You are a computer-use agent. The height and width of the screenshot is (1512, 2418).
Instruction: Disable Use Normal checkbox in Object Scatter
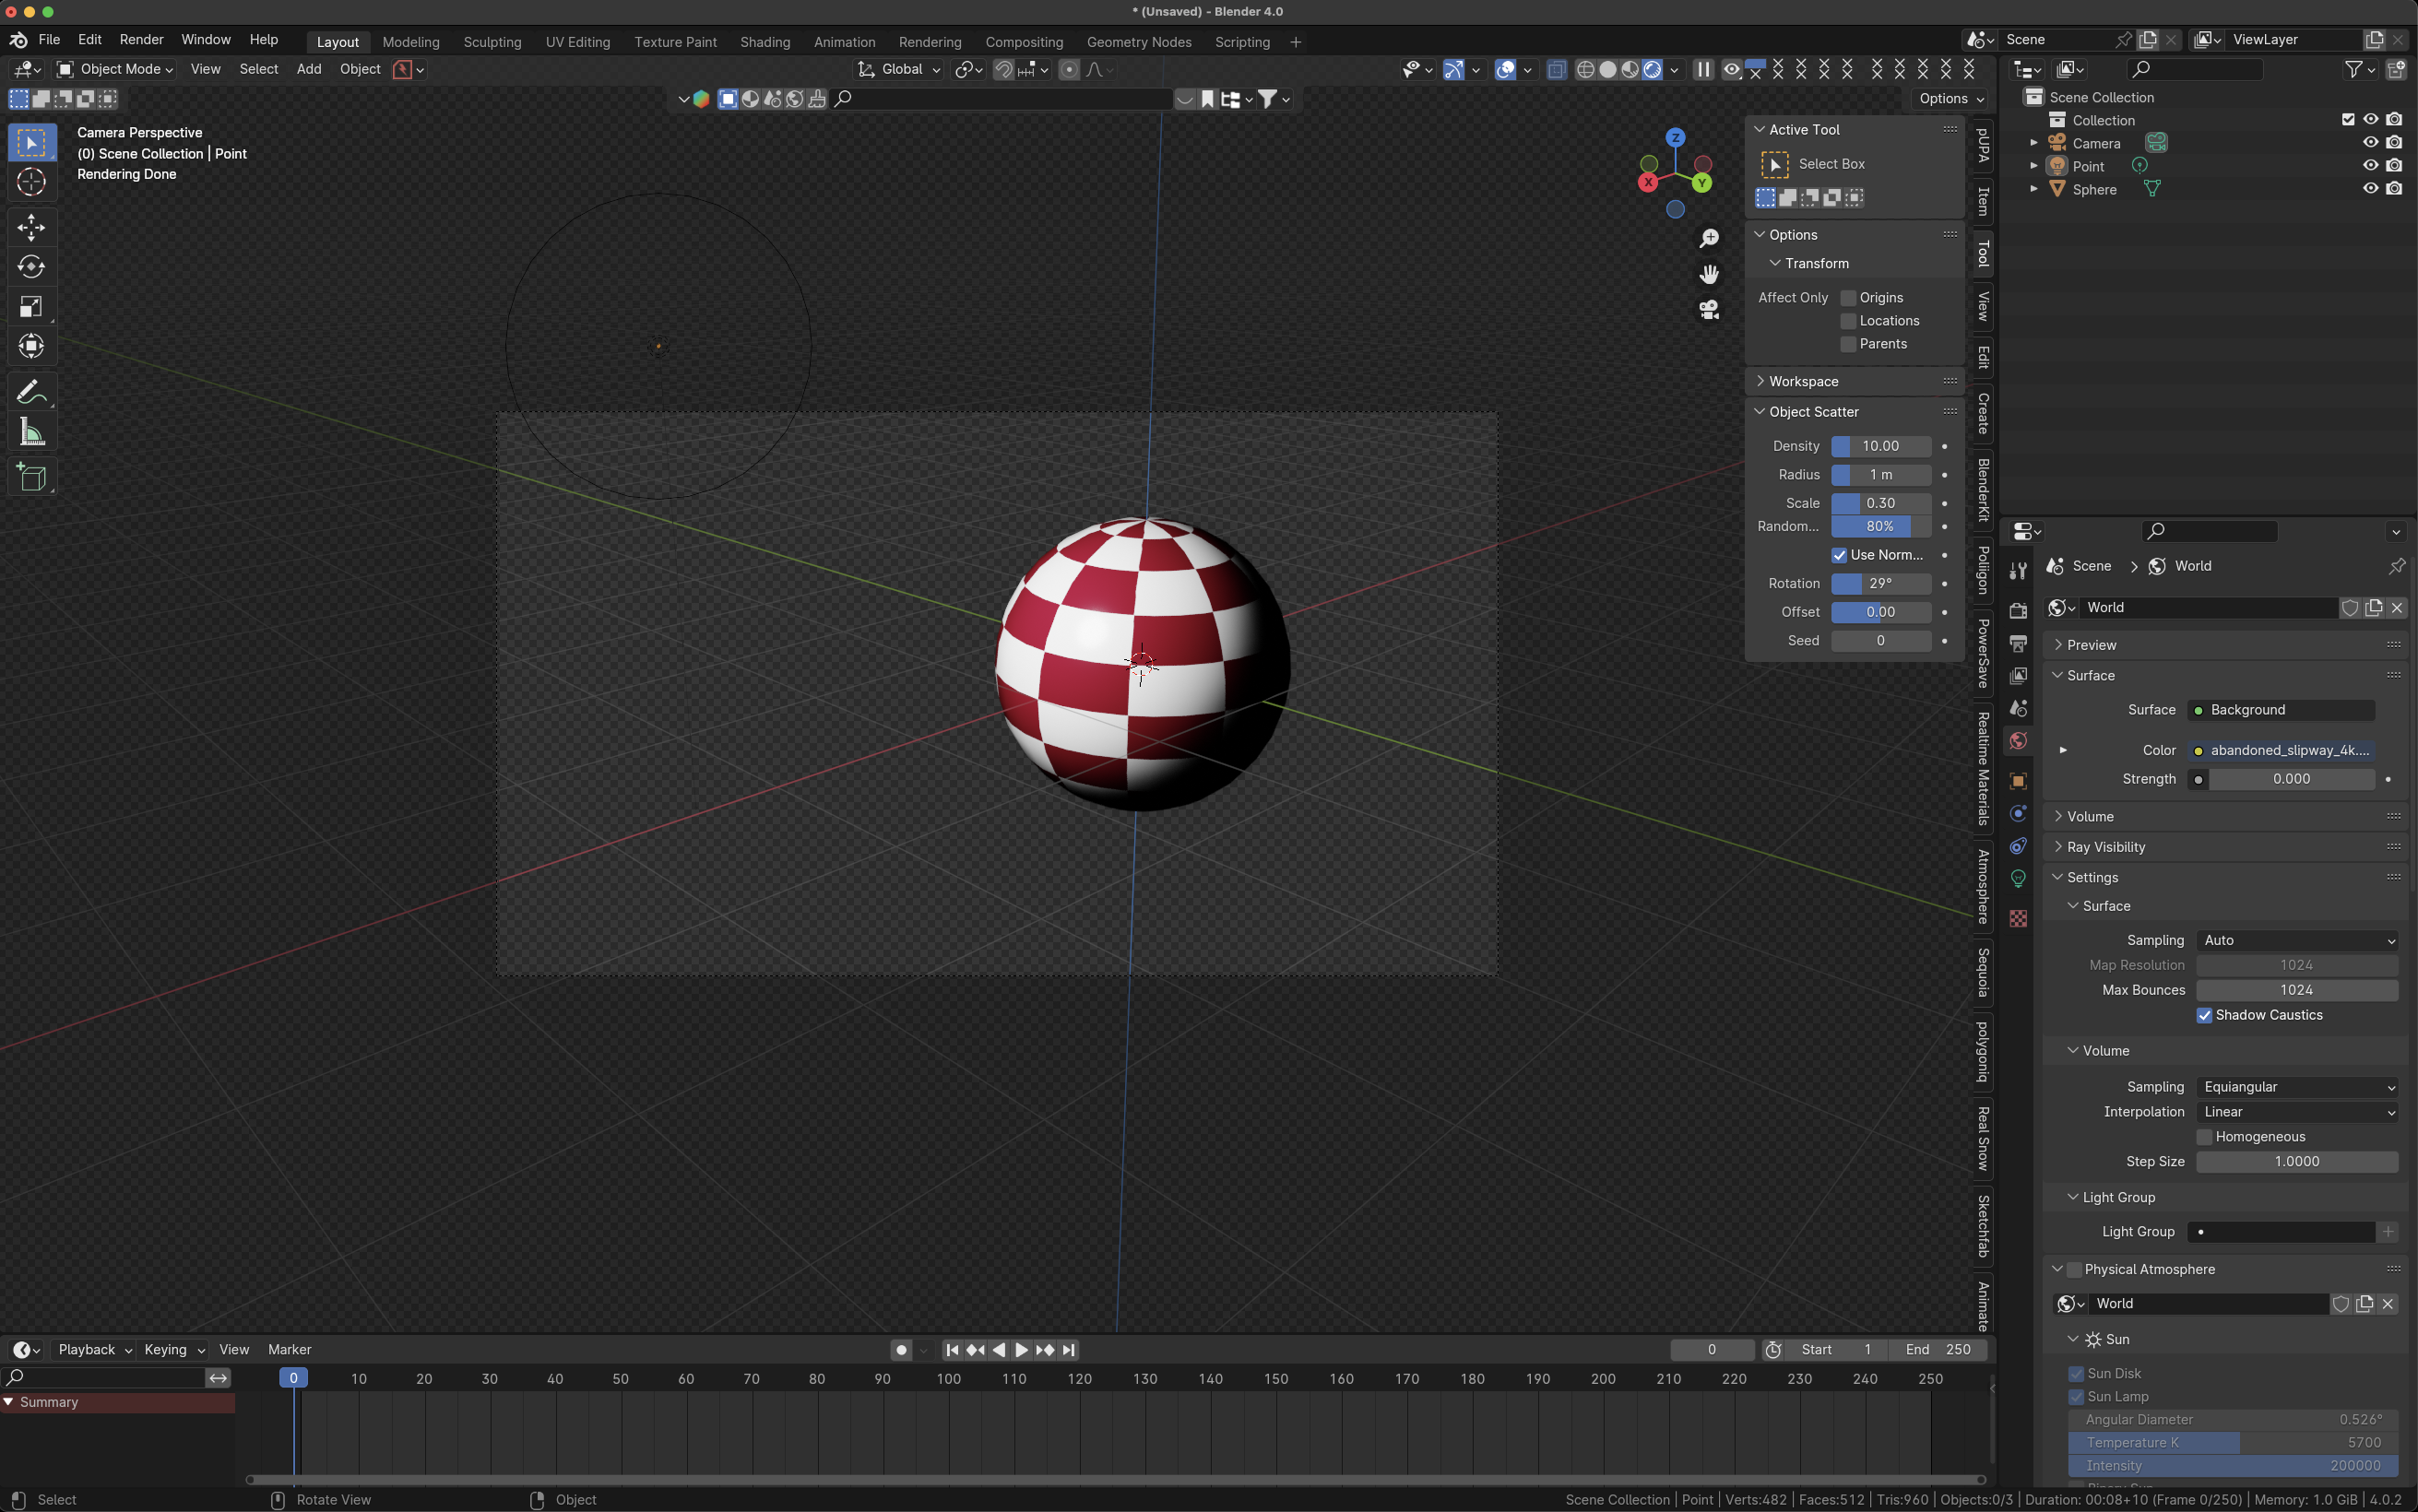(1839, 555)
